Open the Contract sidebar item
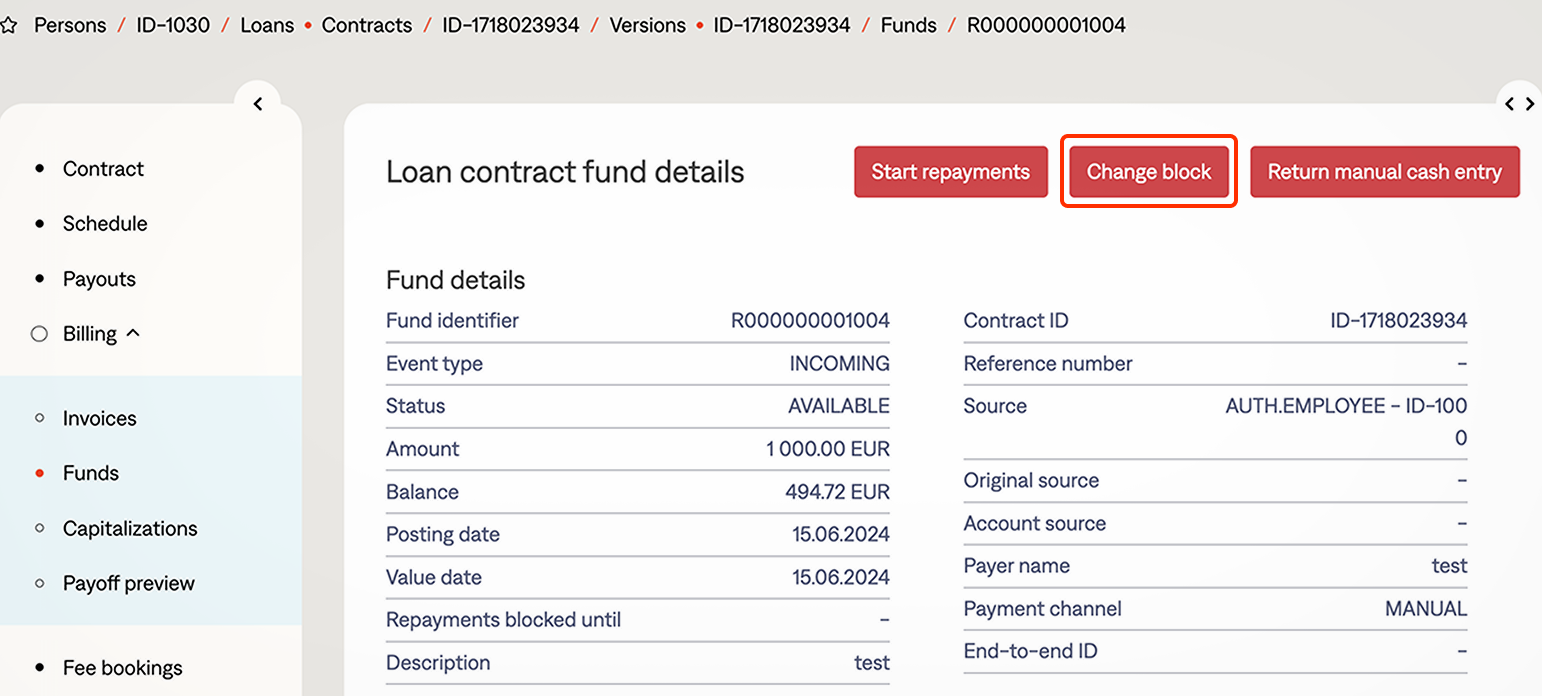Screen dimensions: 1542x696 click(103, 169)
